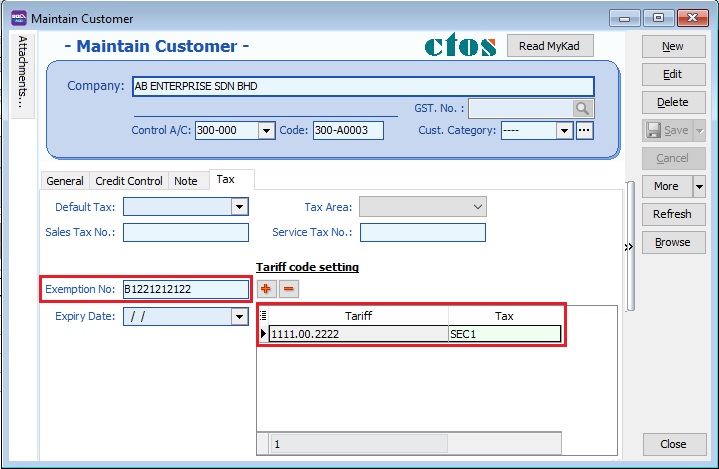Screen dimensions: 719x469
Task: Add a tariff row with plus icon
Action: click(267, 288)
